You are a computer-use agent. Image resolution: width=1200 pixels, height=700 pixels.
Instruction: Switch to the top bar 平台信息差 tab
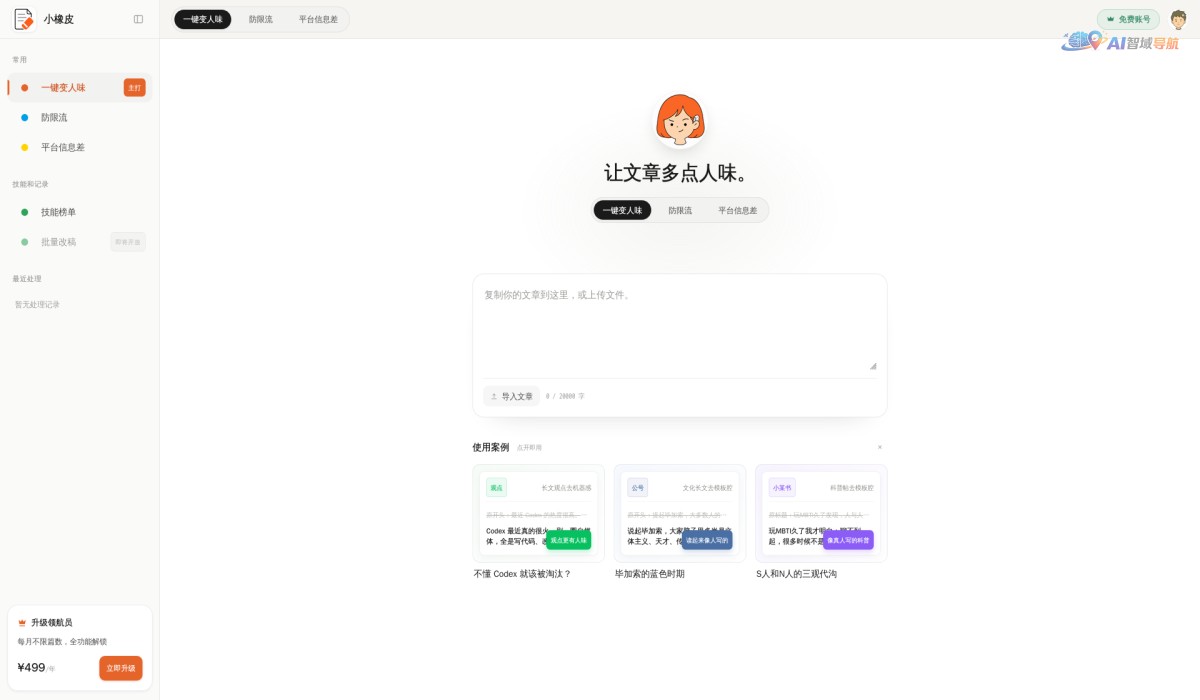pos(318,19)
